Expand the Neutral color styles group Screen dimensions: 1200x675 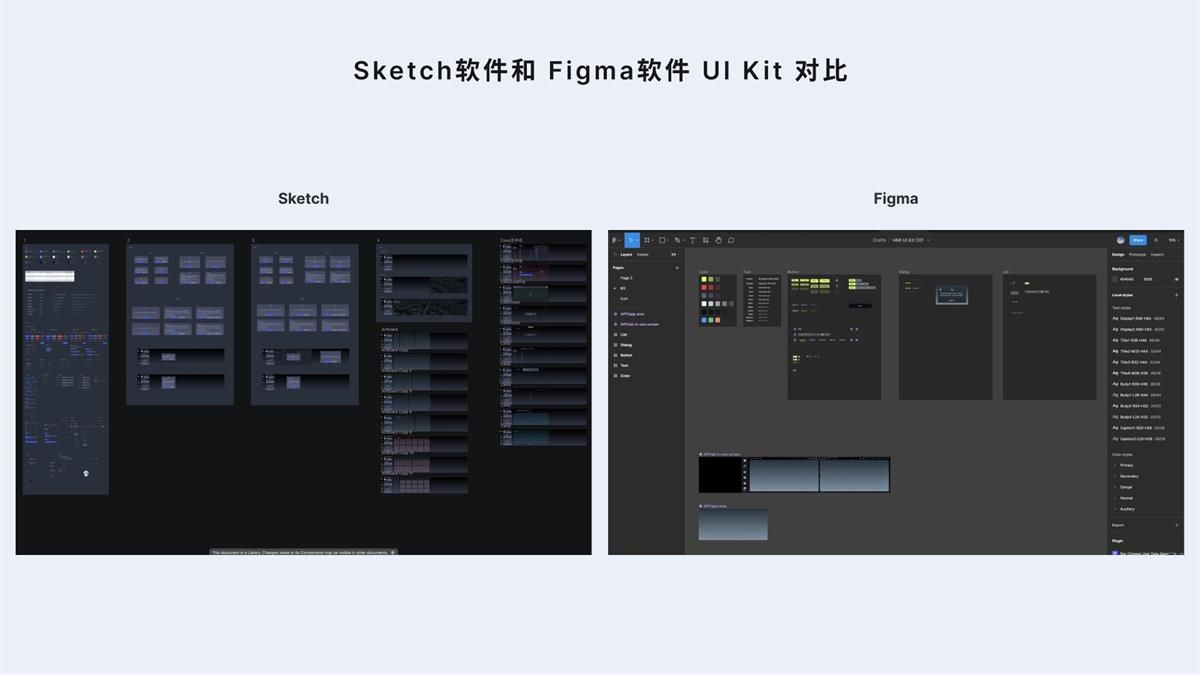coord(1115,498)
